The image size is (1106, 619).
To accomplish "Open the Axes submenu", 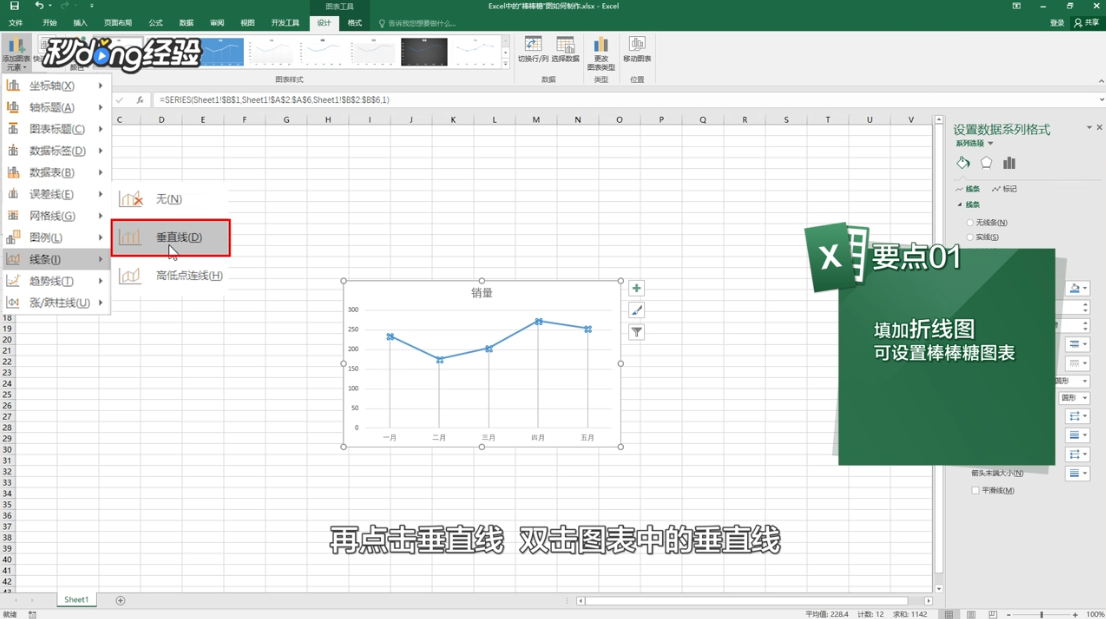I will pyautogui.click(x=56, y=85).
